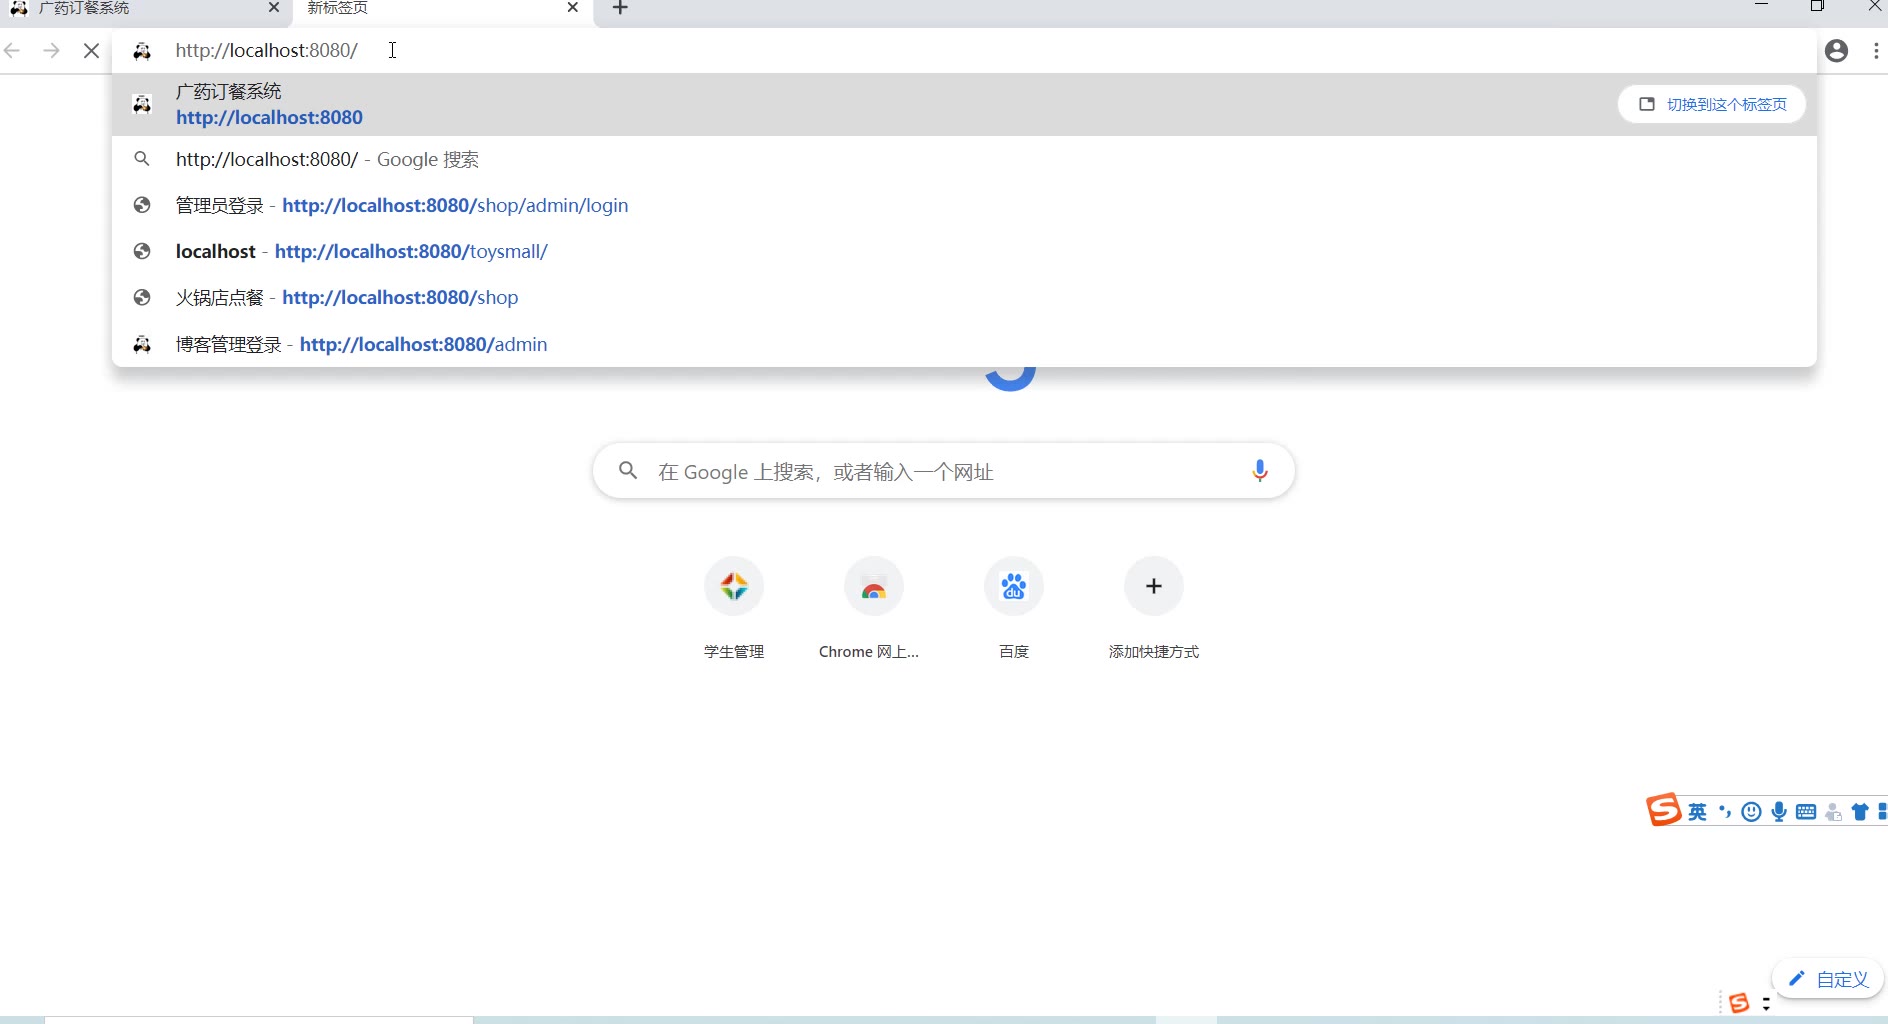Click the globe icon beside 管理员登录
This screenshot has height=1024, width=1888.
142,205
